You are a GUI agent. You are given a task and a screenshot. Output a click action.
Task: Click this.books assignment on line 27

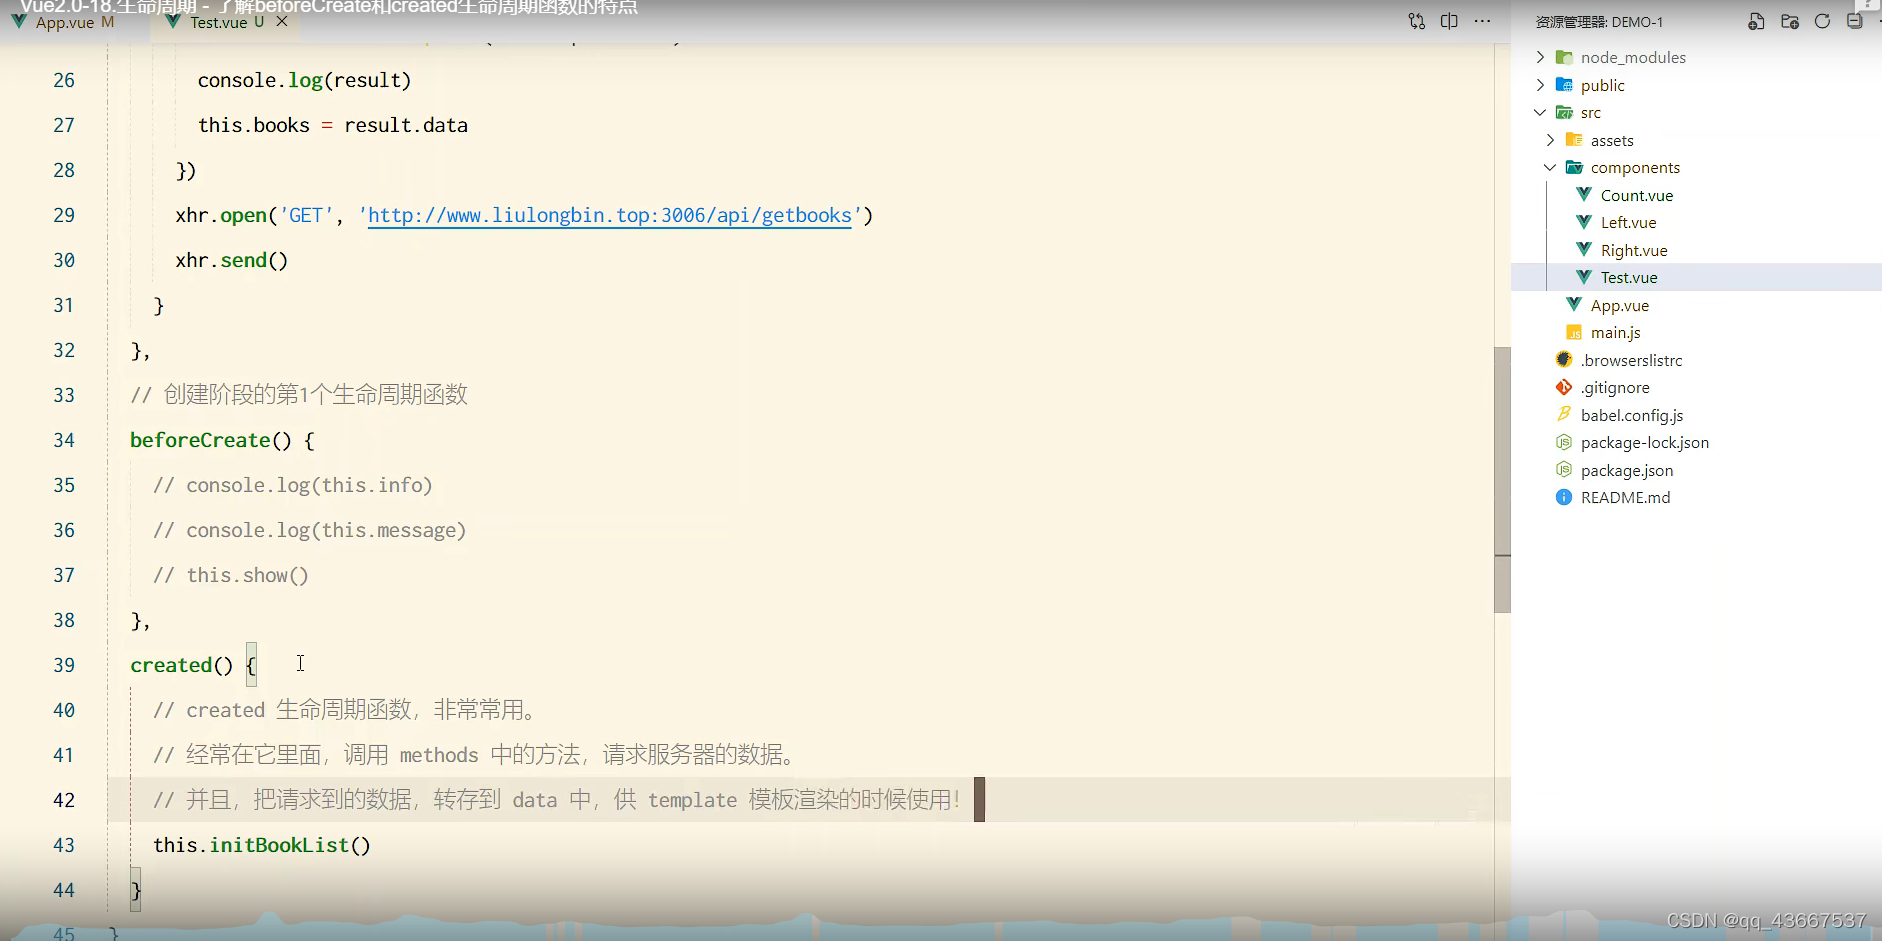tap(333, 125)
